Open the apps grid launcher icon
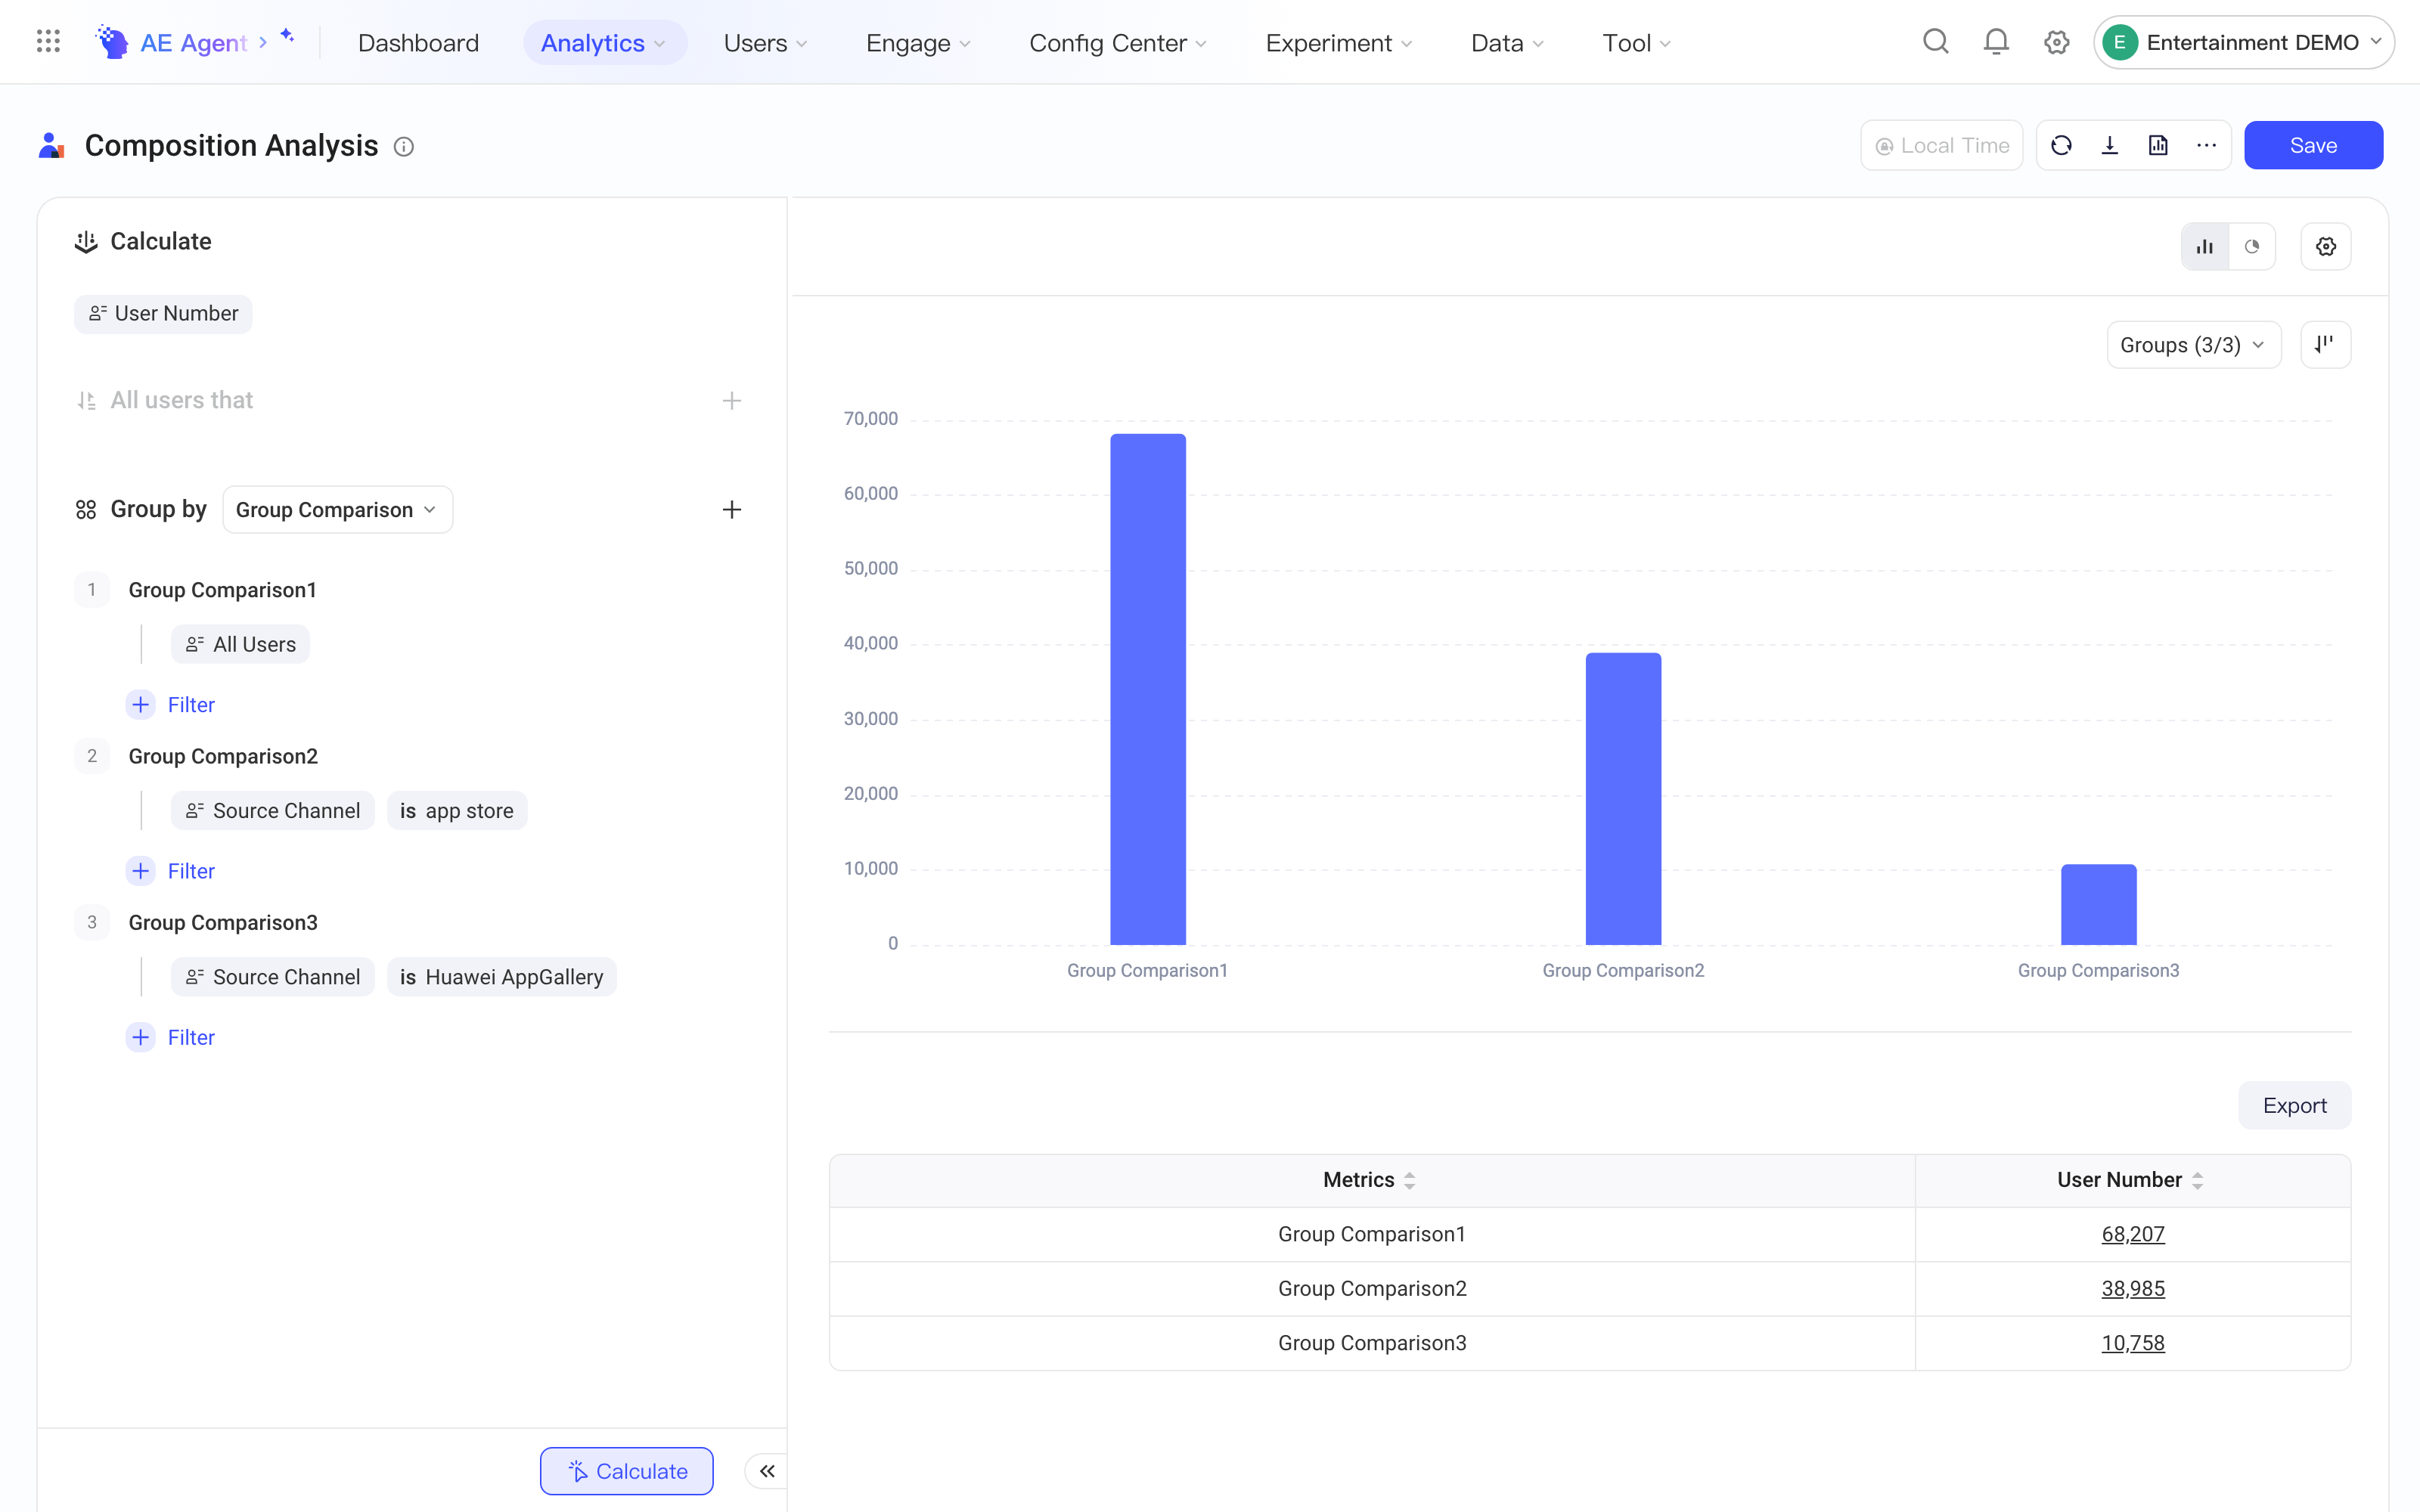 click(48, 42)
